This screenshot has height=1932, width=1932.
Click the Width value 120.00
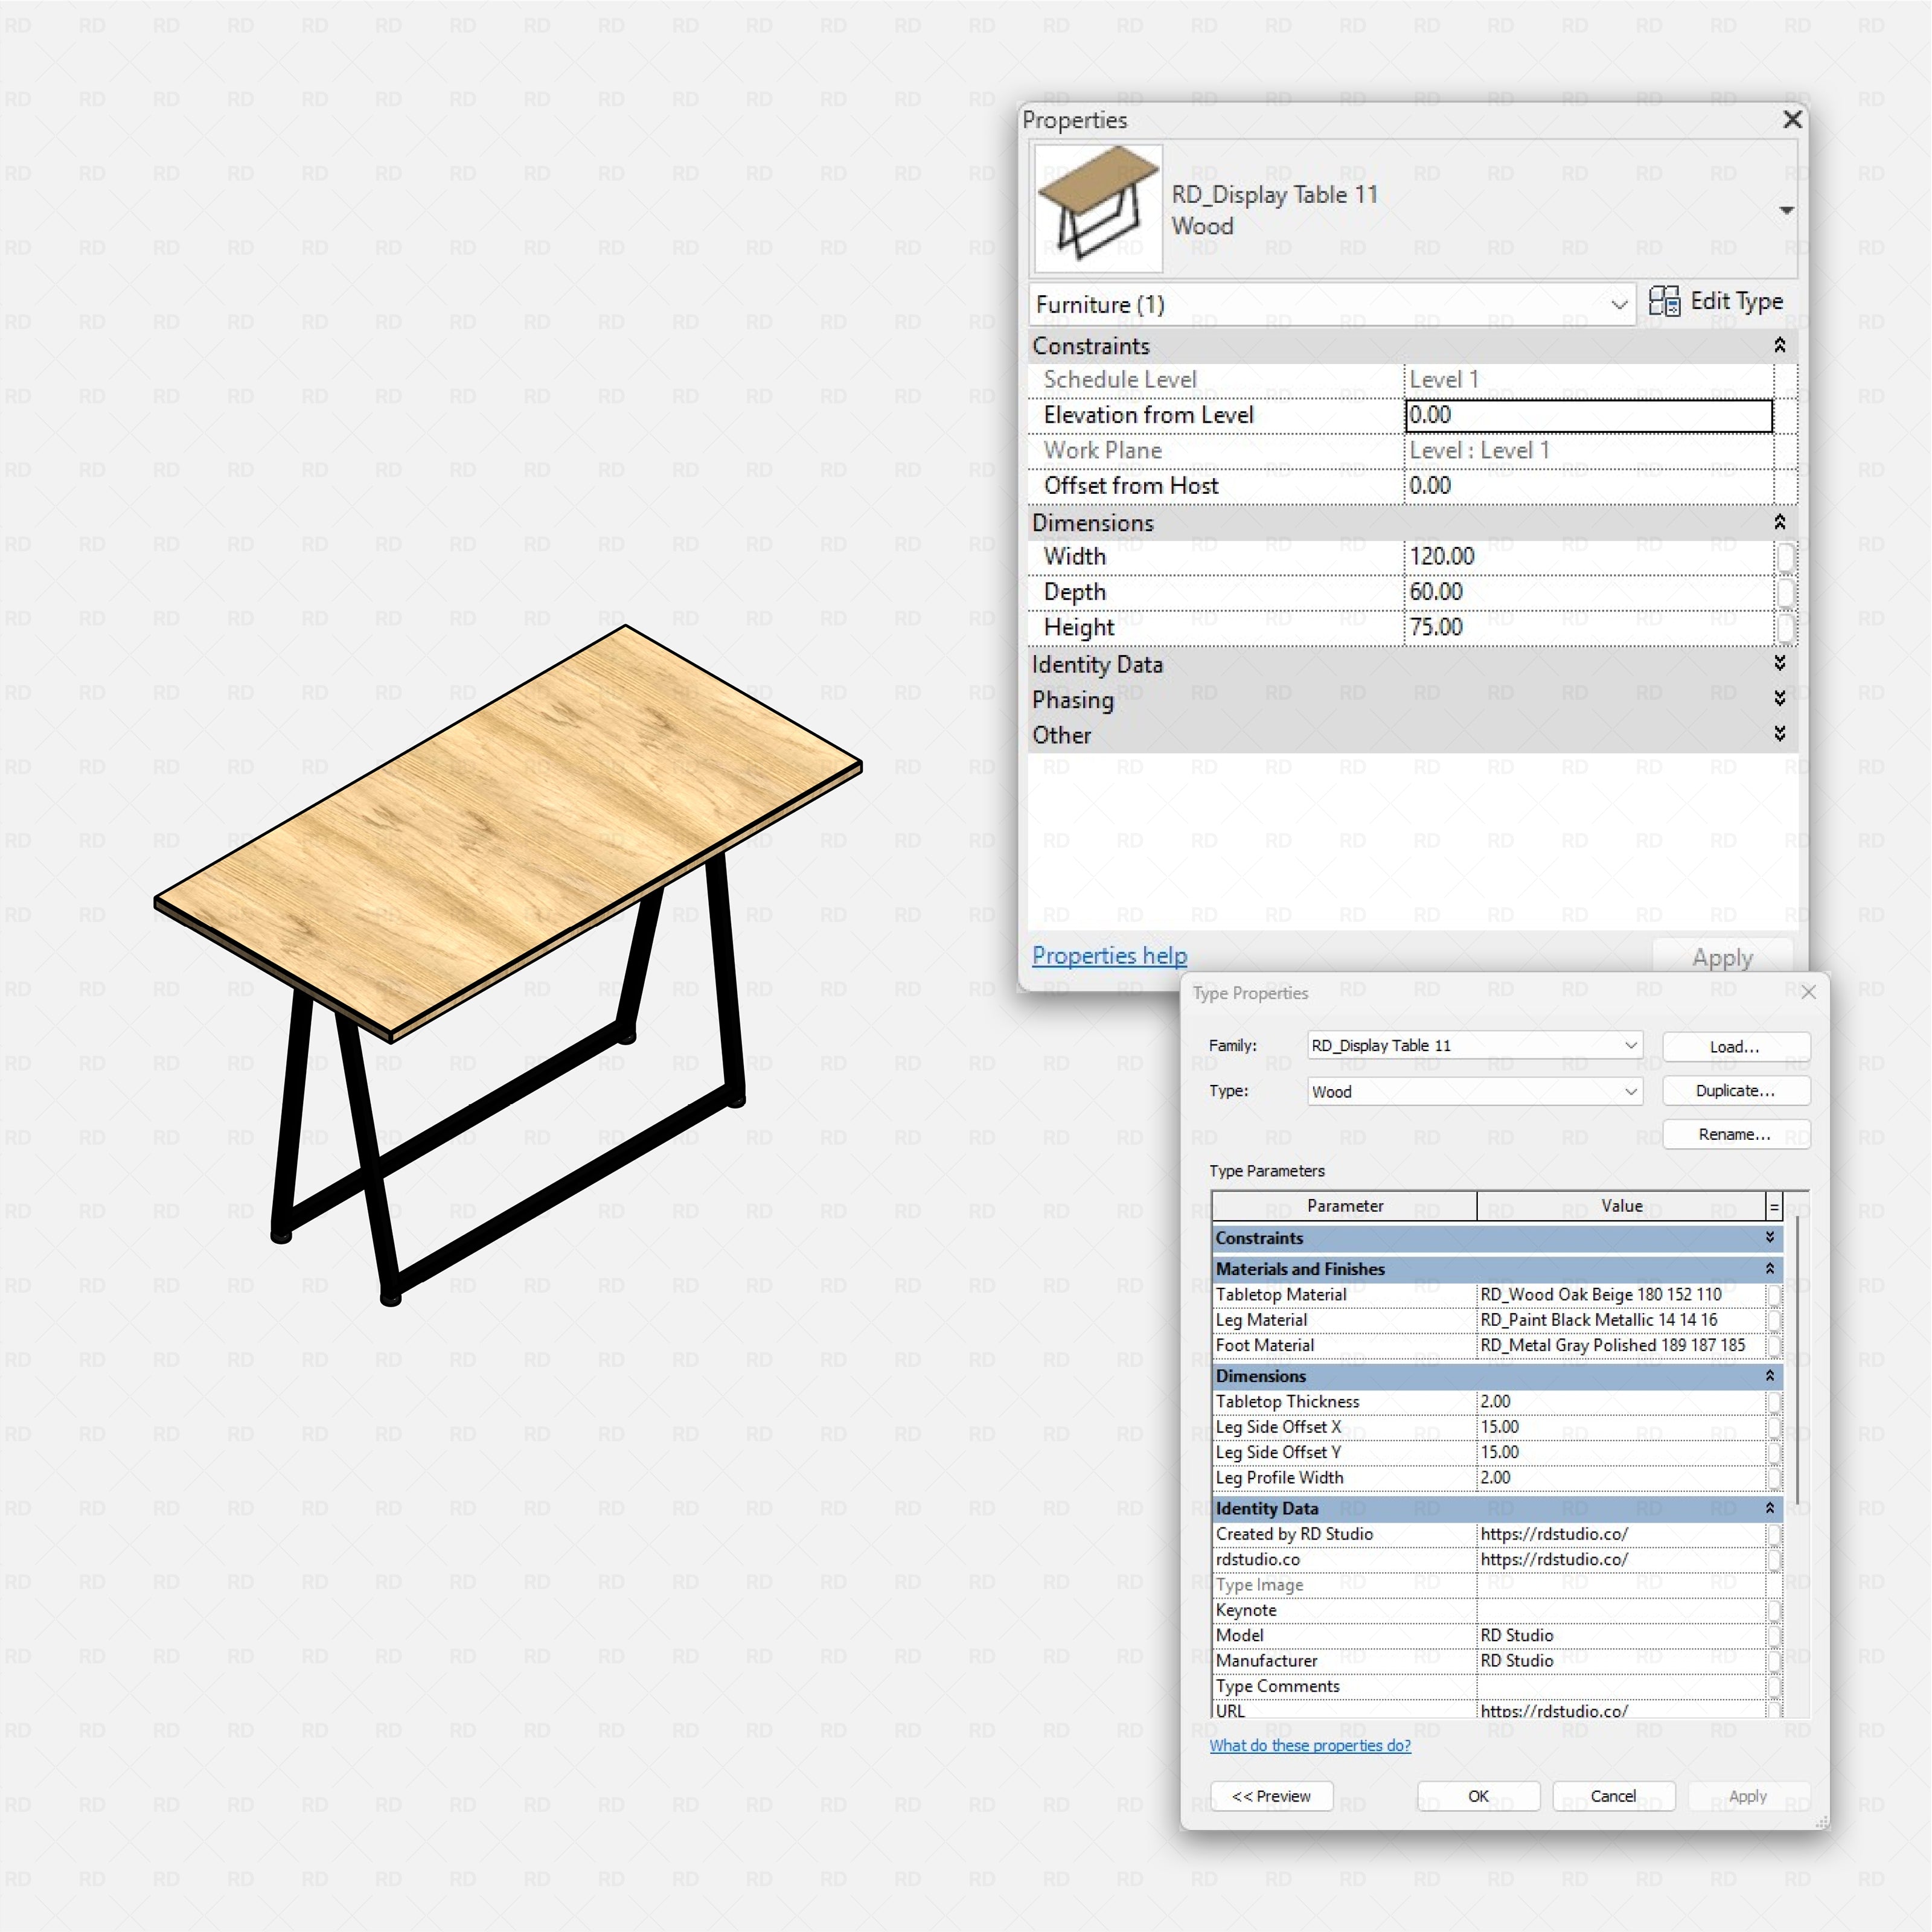[x=1589, y=556]
